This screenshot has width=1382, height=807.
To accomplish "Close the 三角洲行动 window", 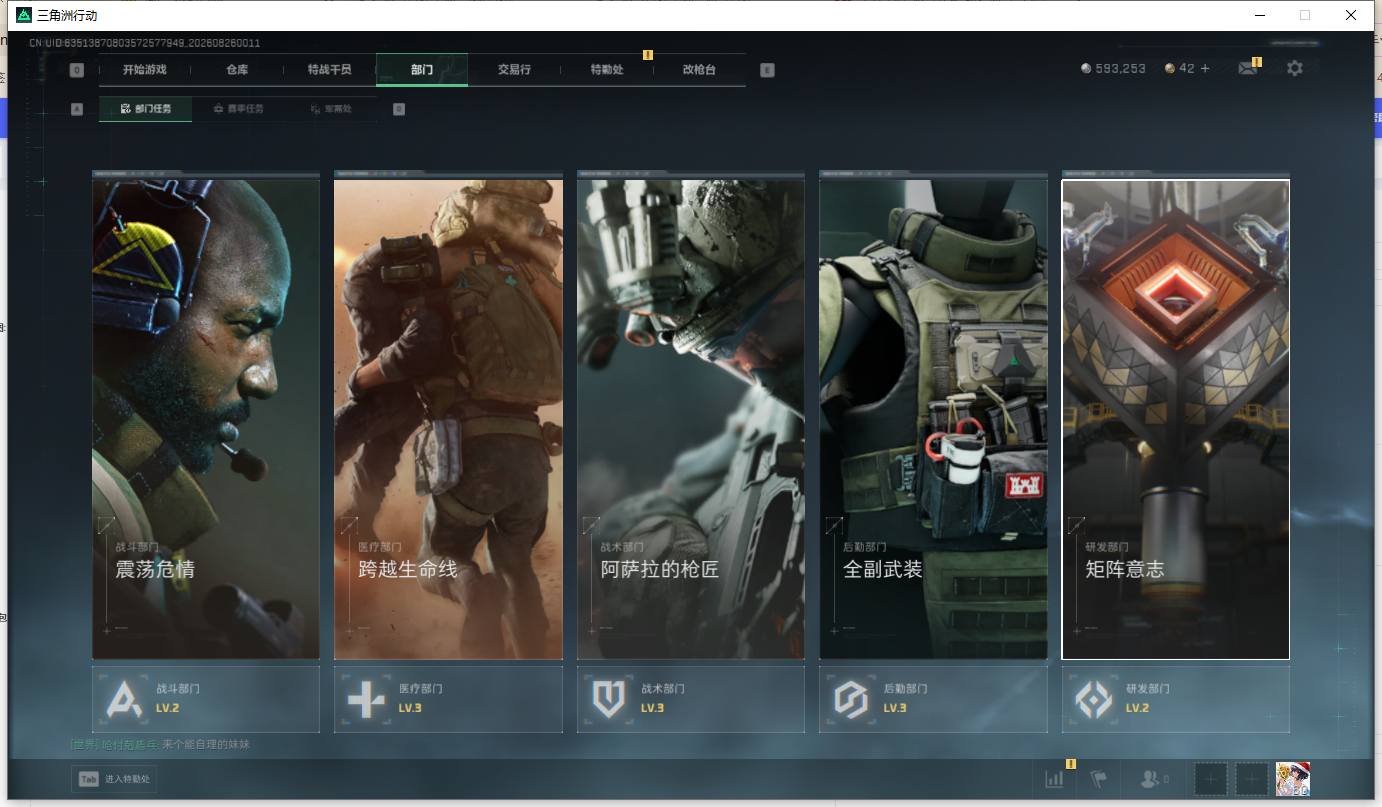I will tap(1351, 15).
